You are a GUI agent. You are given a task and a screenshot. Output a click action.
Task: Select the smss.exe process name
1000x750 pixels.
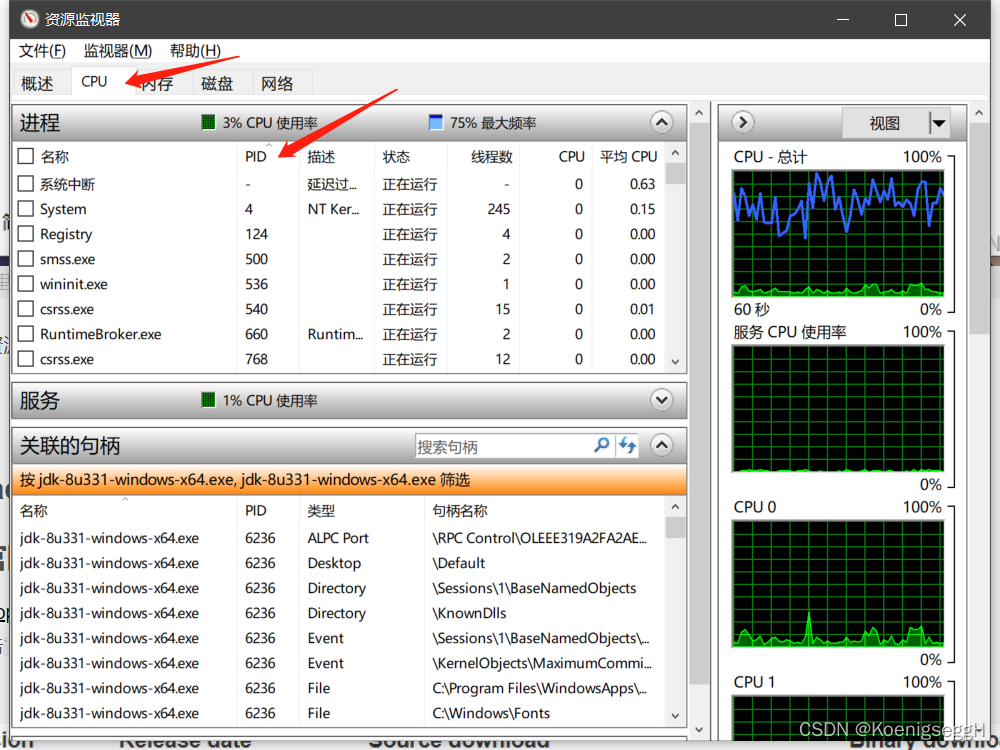67,259
